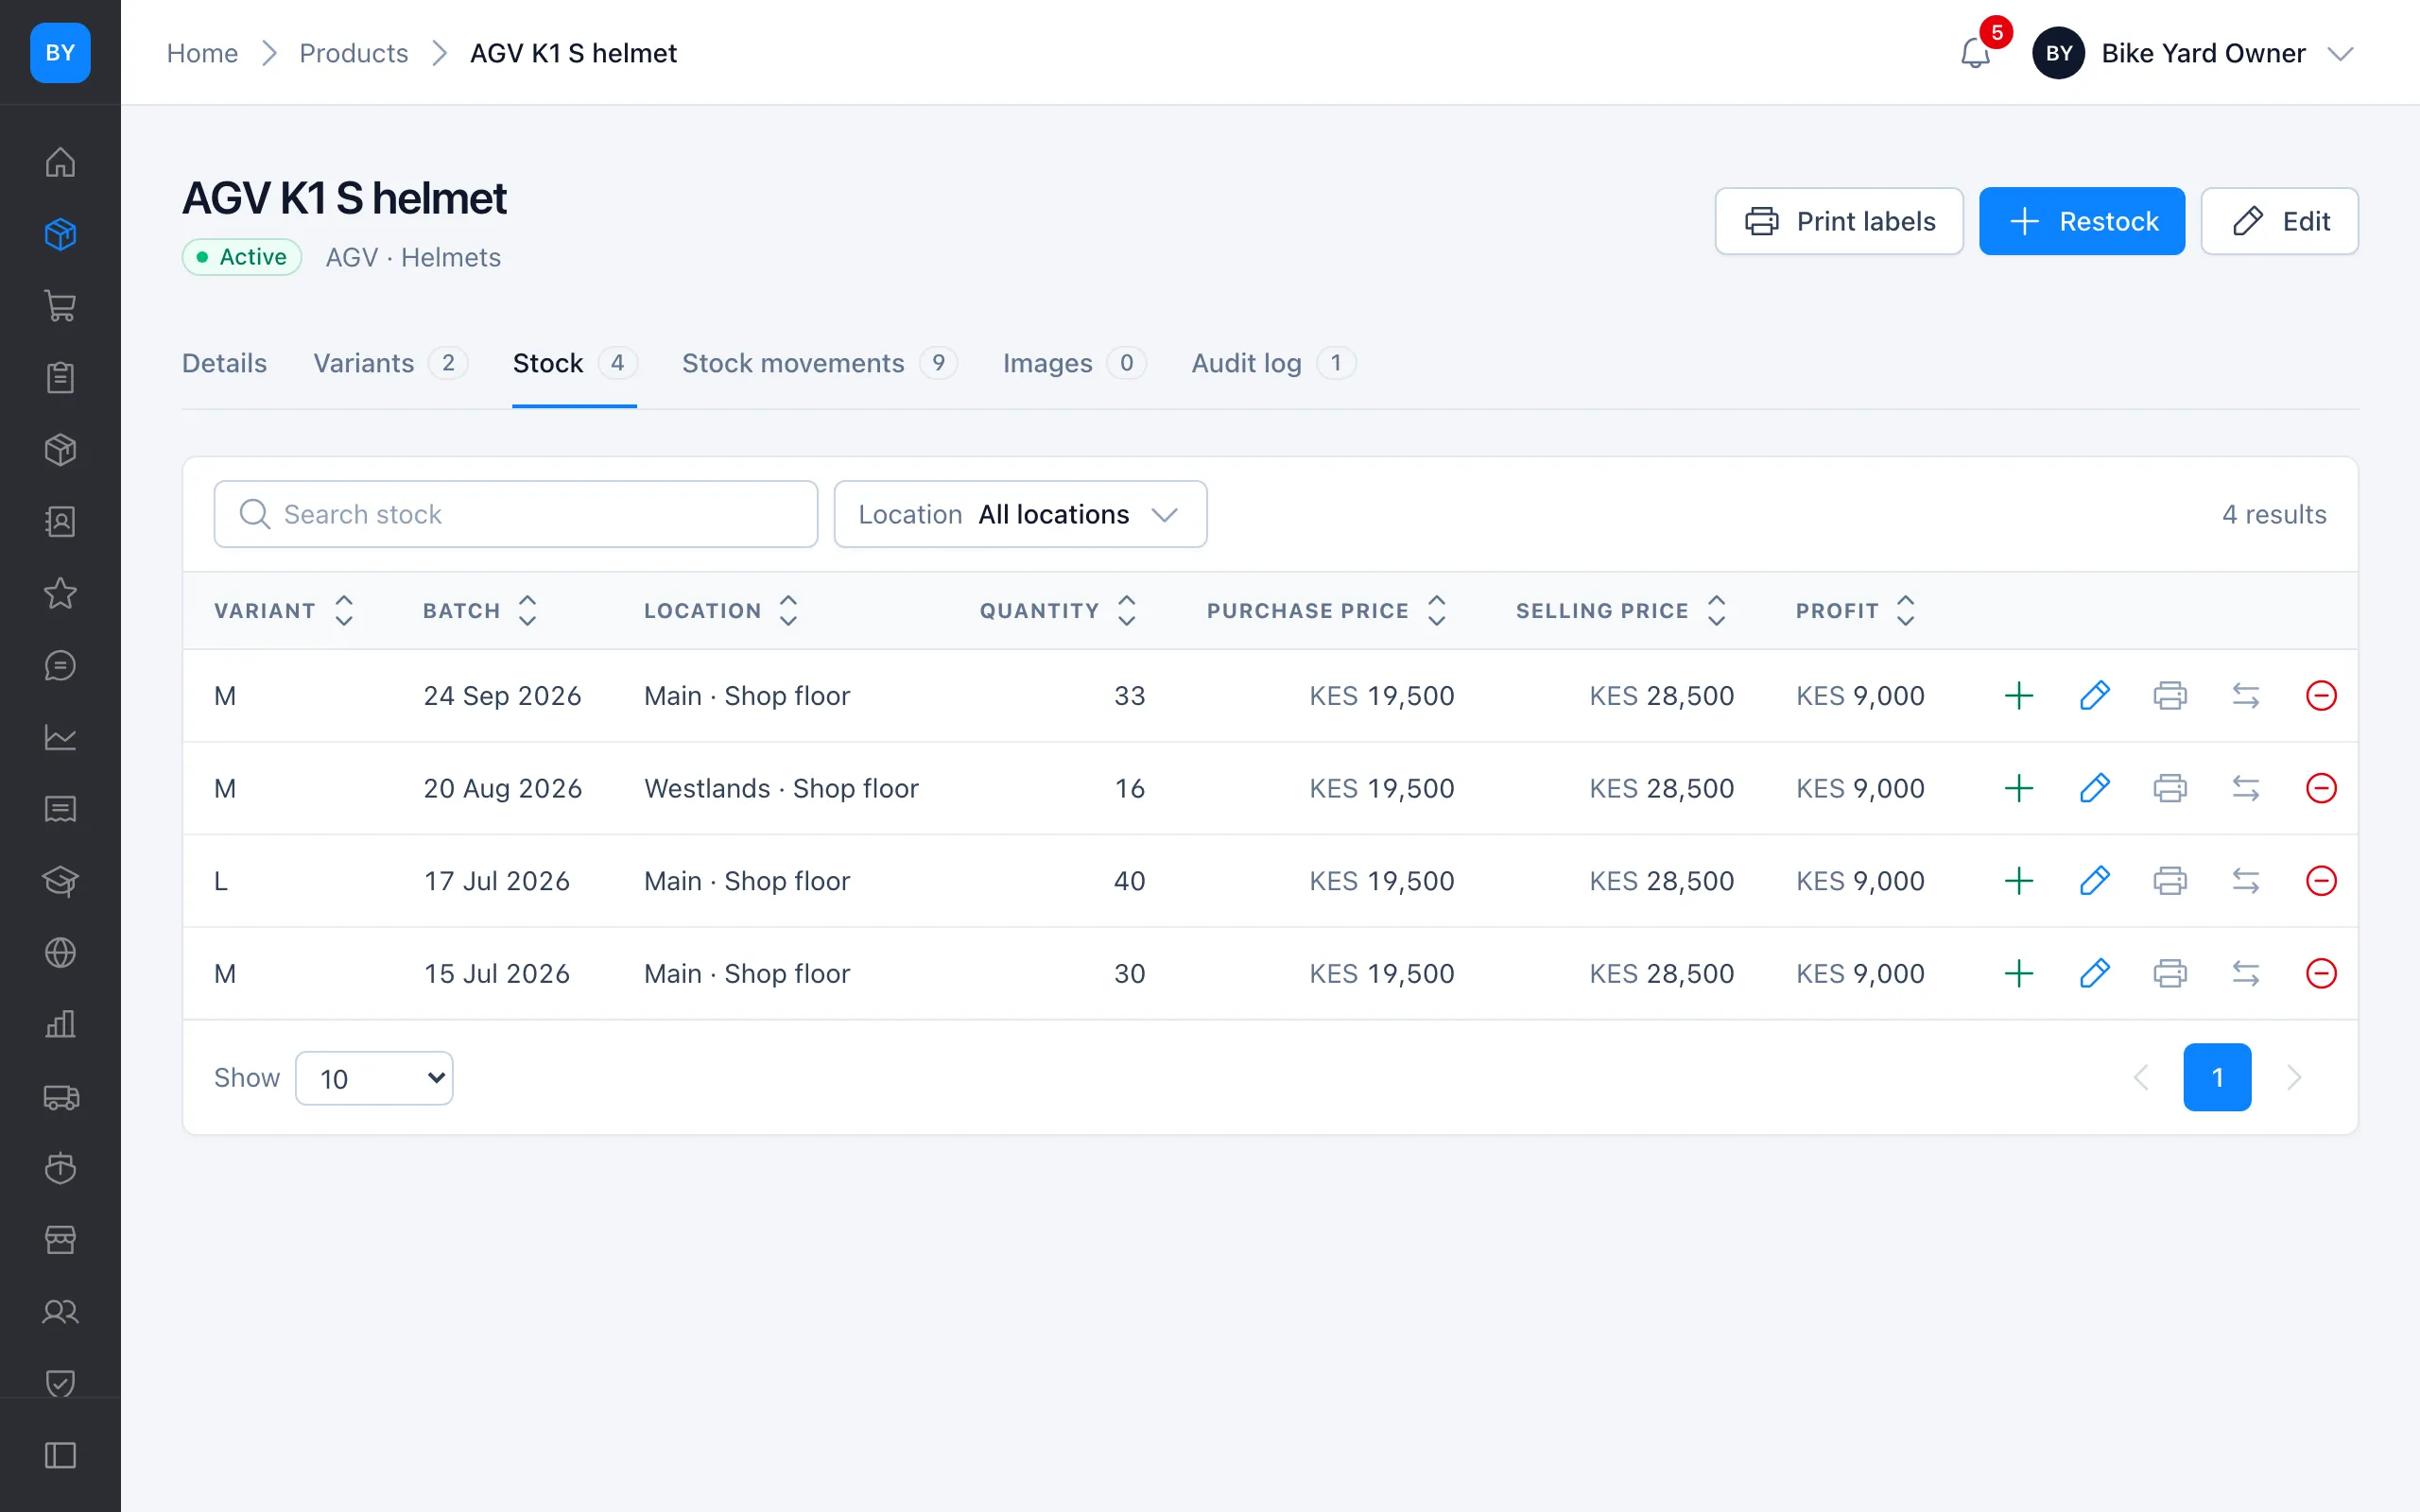Open the Images tab
2420x1512 pixels.
[x=1074, y=363]
